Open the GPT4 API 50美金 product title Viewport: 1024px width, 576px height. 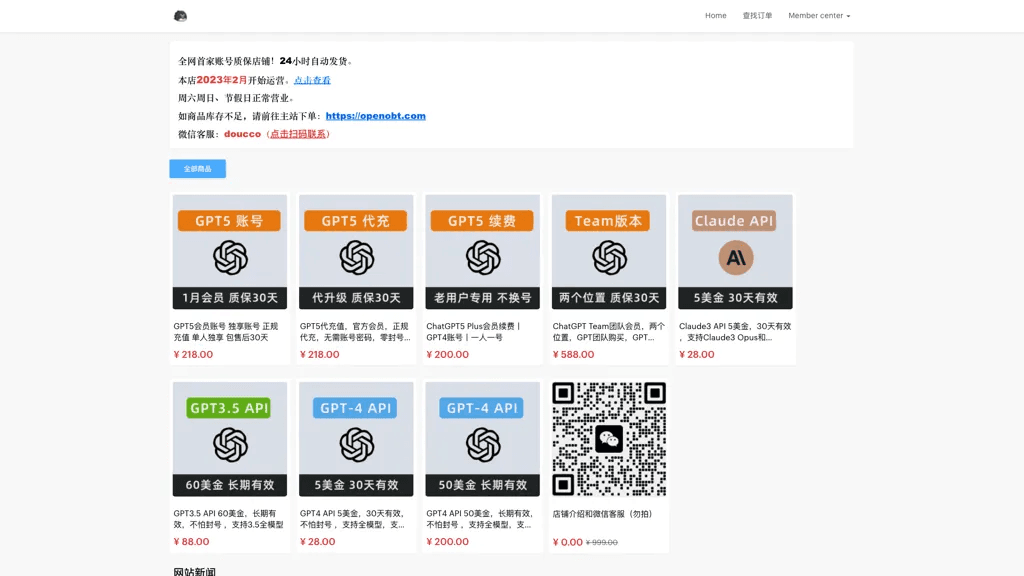(x=480, y=519)
